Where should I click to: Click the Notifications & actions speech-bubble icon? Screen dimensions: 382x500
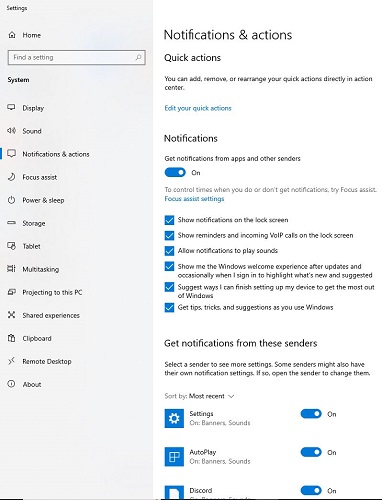pos(12,154)
